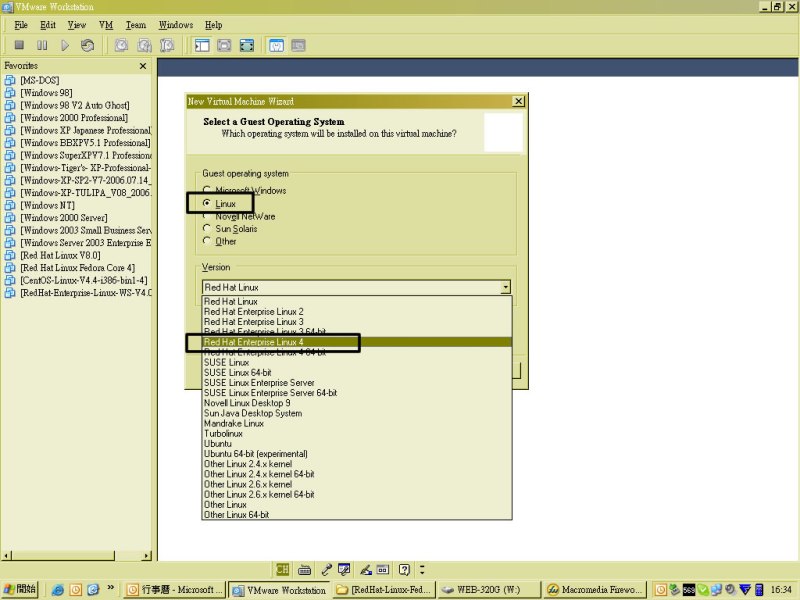Click the Power Off stop toolbar icon
800x600 pixels.
click(19, 45)
